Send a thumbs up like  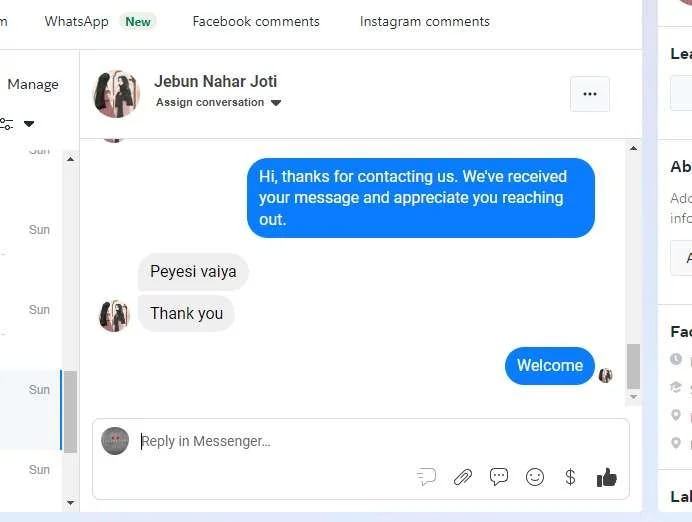(607, 477)
